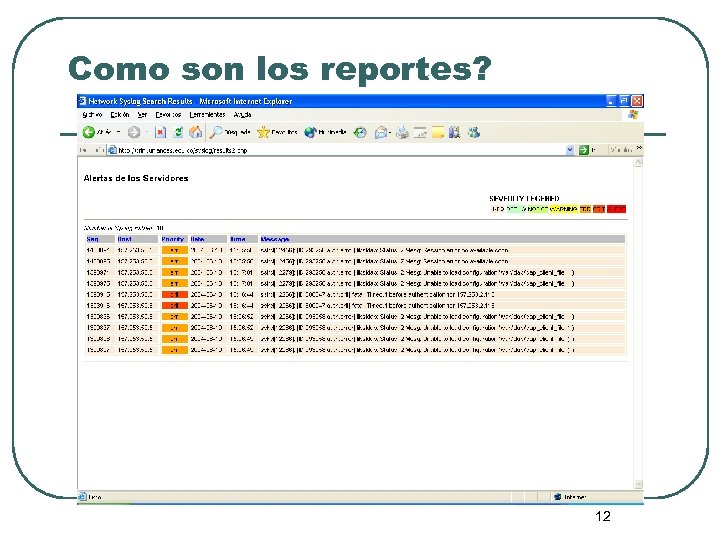This screenshot has height=540, width=720.
Task: Click the grey Forward arrow button
Action: coord(134,132)
